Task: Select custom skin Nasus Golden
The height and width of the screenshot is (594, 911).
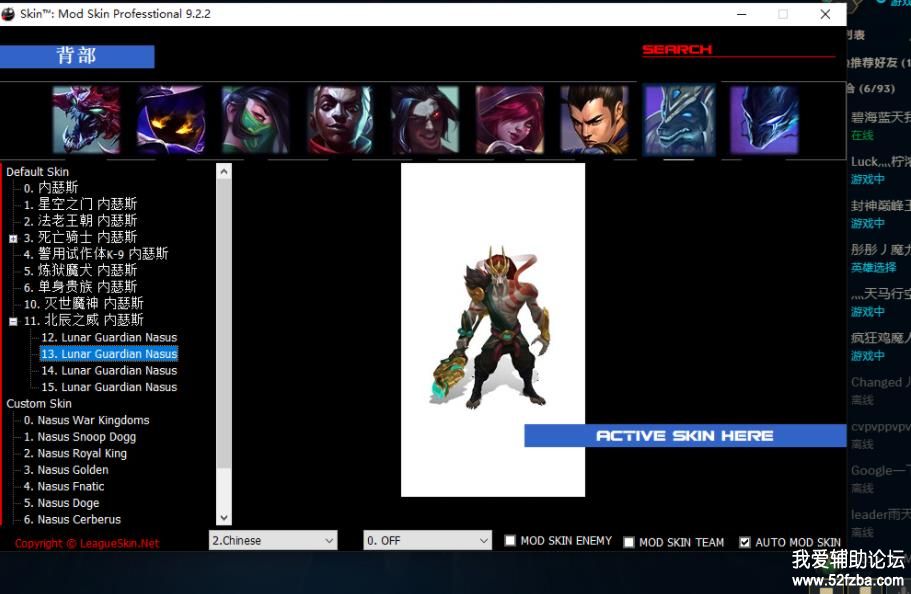Action: point(66,470)
